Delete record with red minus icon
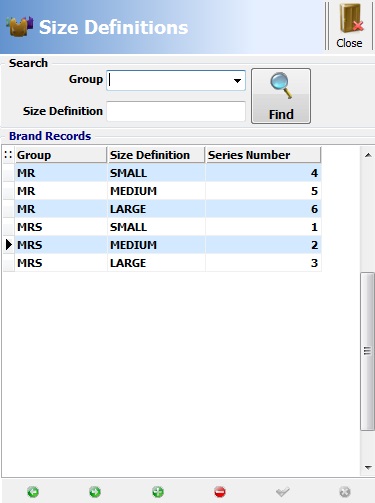This screenshot has width=375, height=503. click(220, 492)
